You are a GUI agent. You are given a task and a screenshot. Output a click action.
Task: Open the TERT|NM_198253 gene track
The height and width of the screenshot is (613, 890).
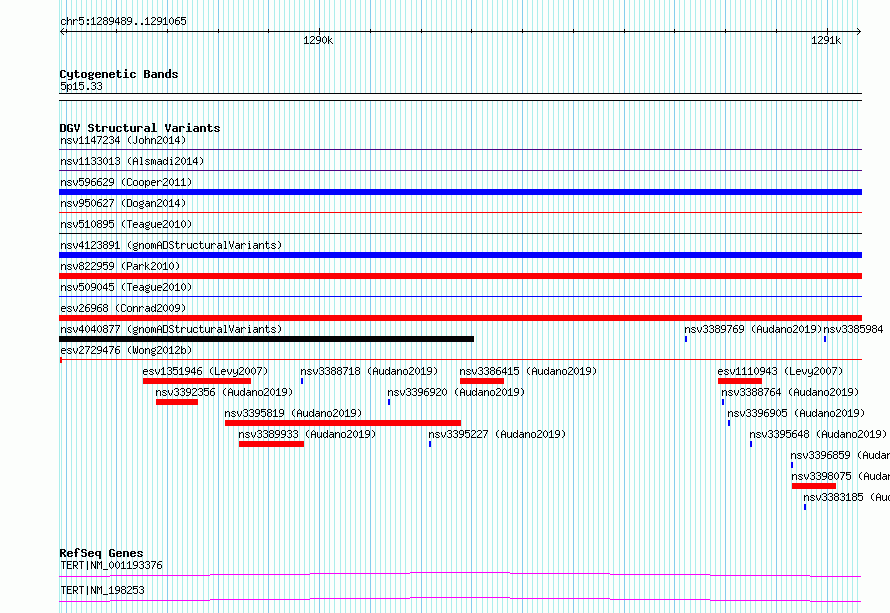(460, 599)
